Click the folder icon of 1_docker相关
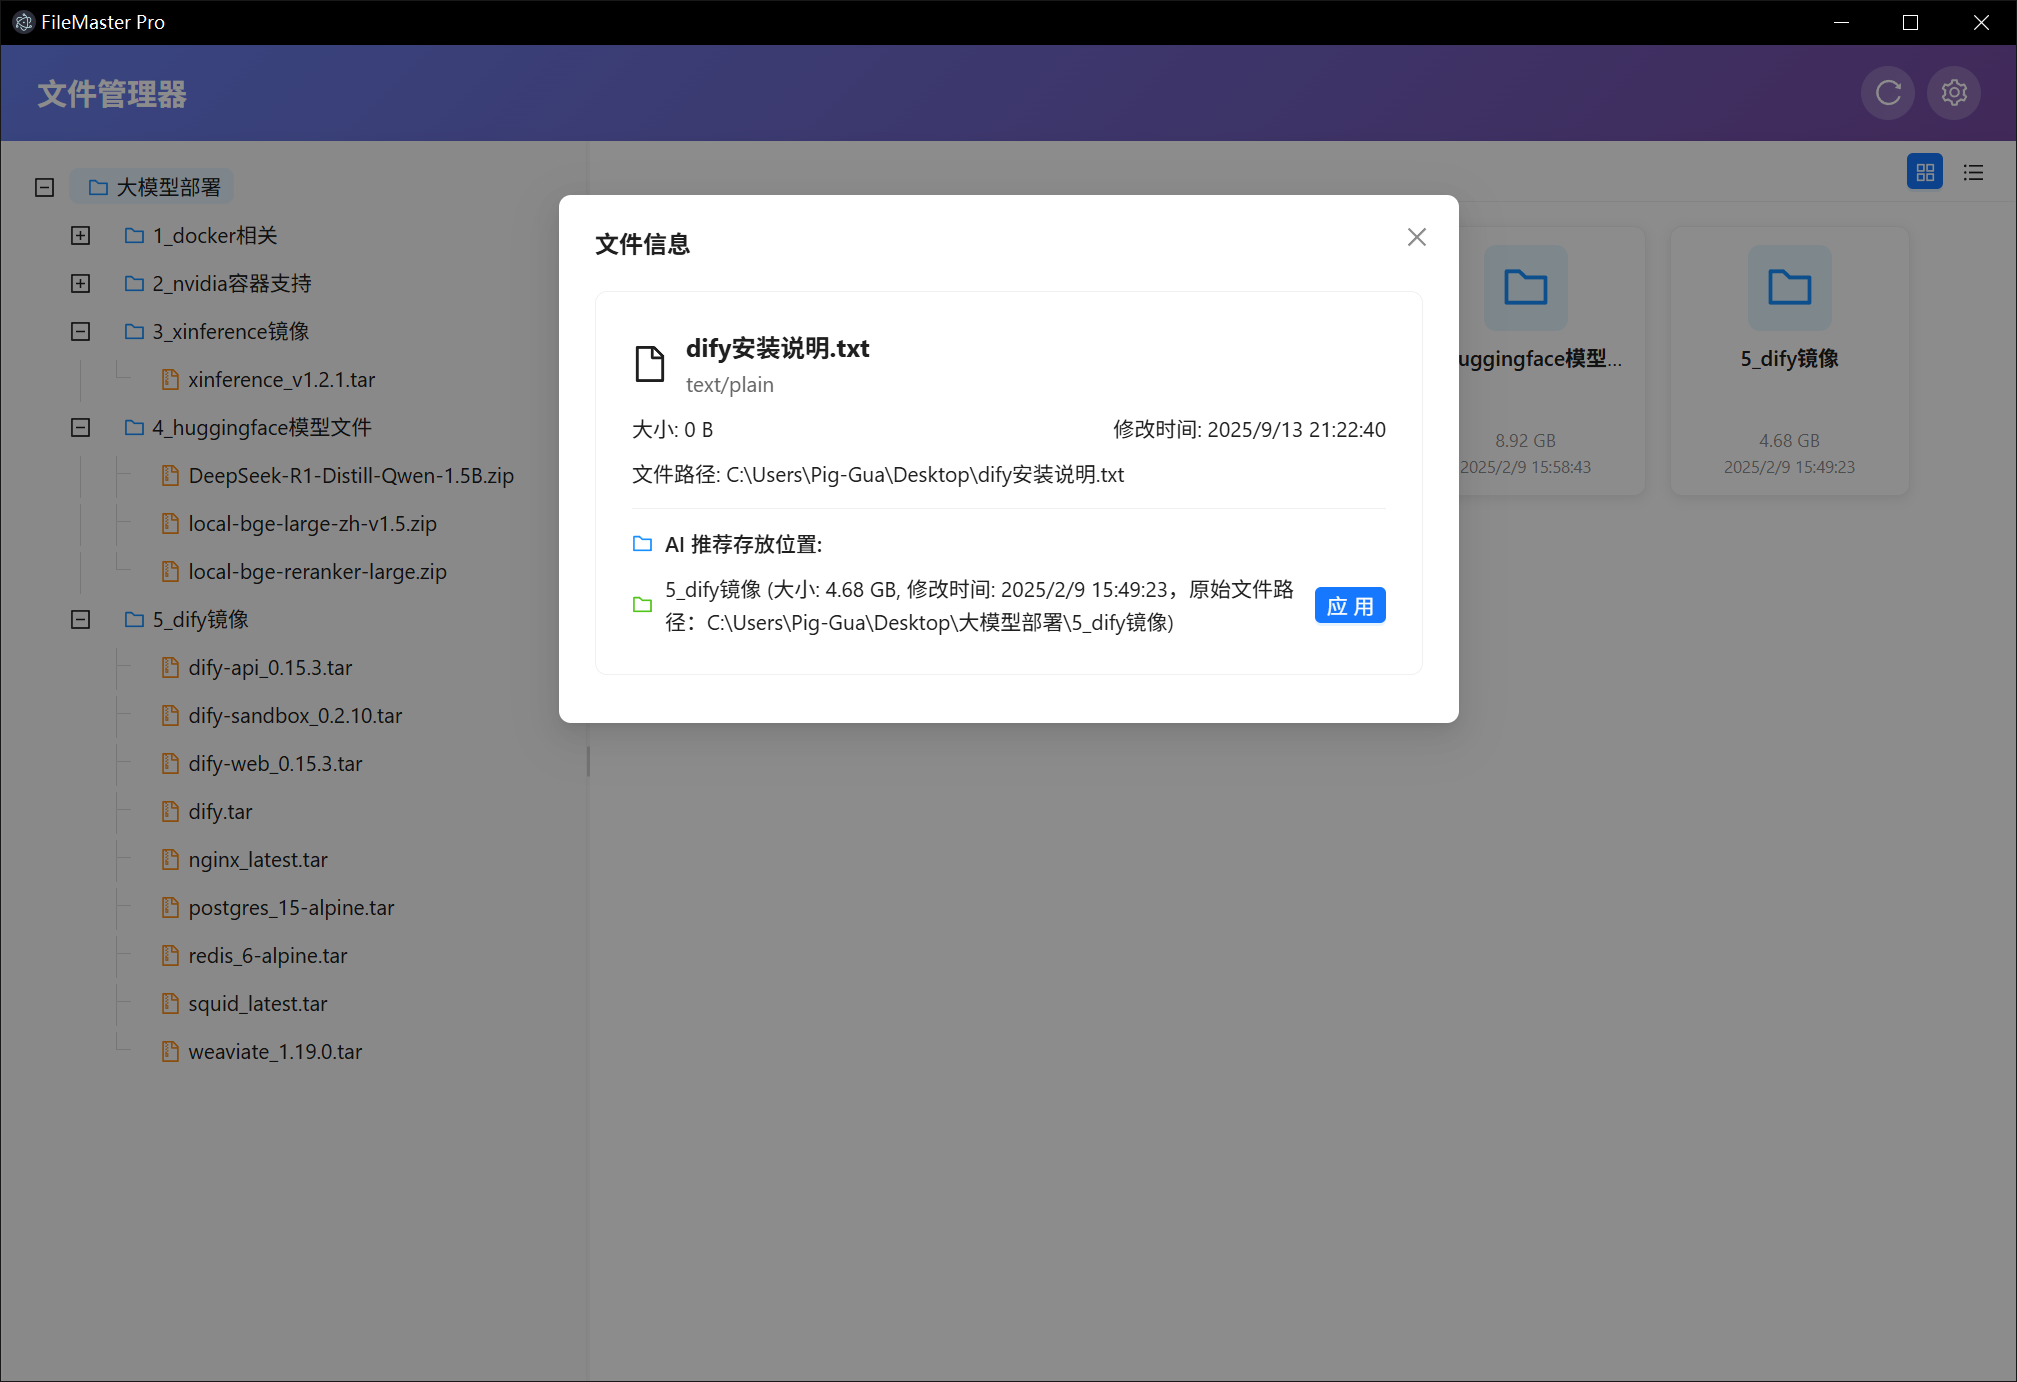Screen dimensions: 2017x1382 [134, 235]
